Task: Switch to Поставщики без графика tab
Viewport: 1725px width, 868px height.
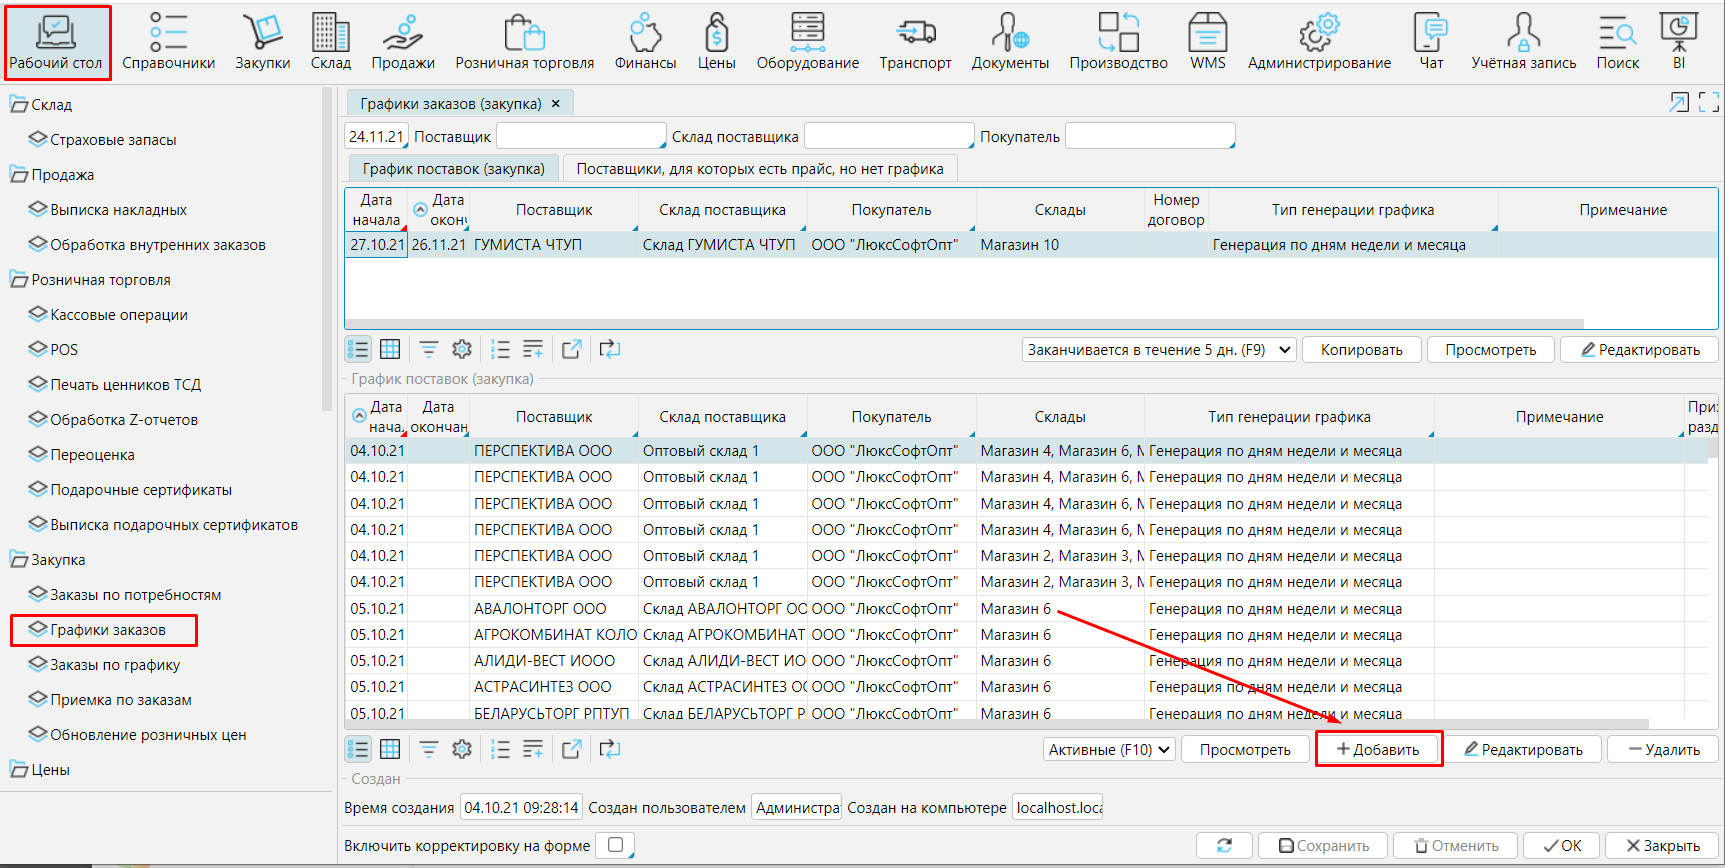Action: (x=759, y=169)
